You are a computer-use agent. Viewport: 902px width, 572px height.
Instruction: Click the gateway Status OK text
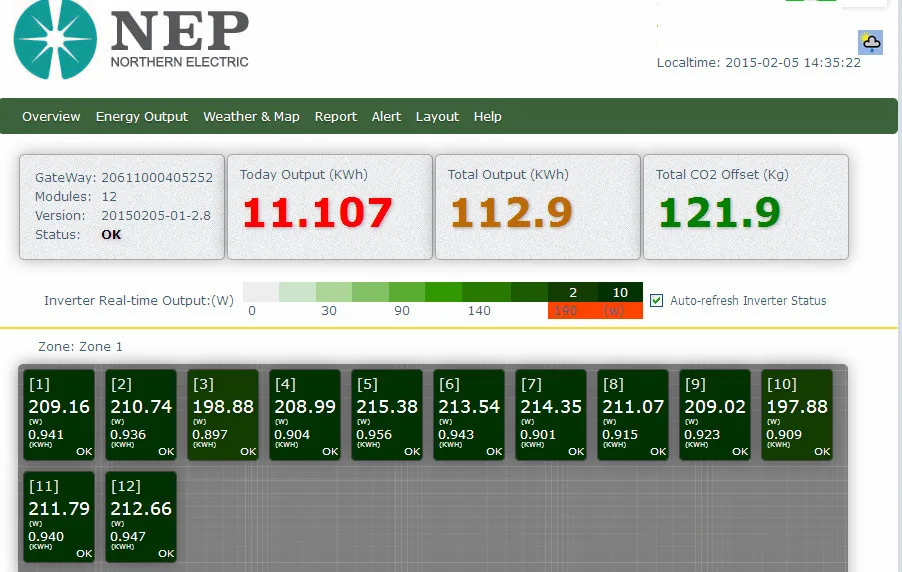coord(111,234)
